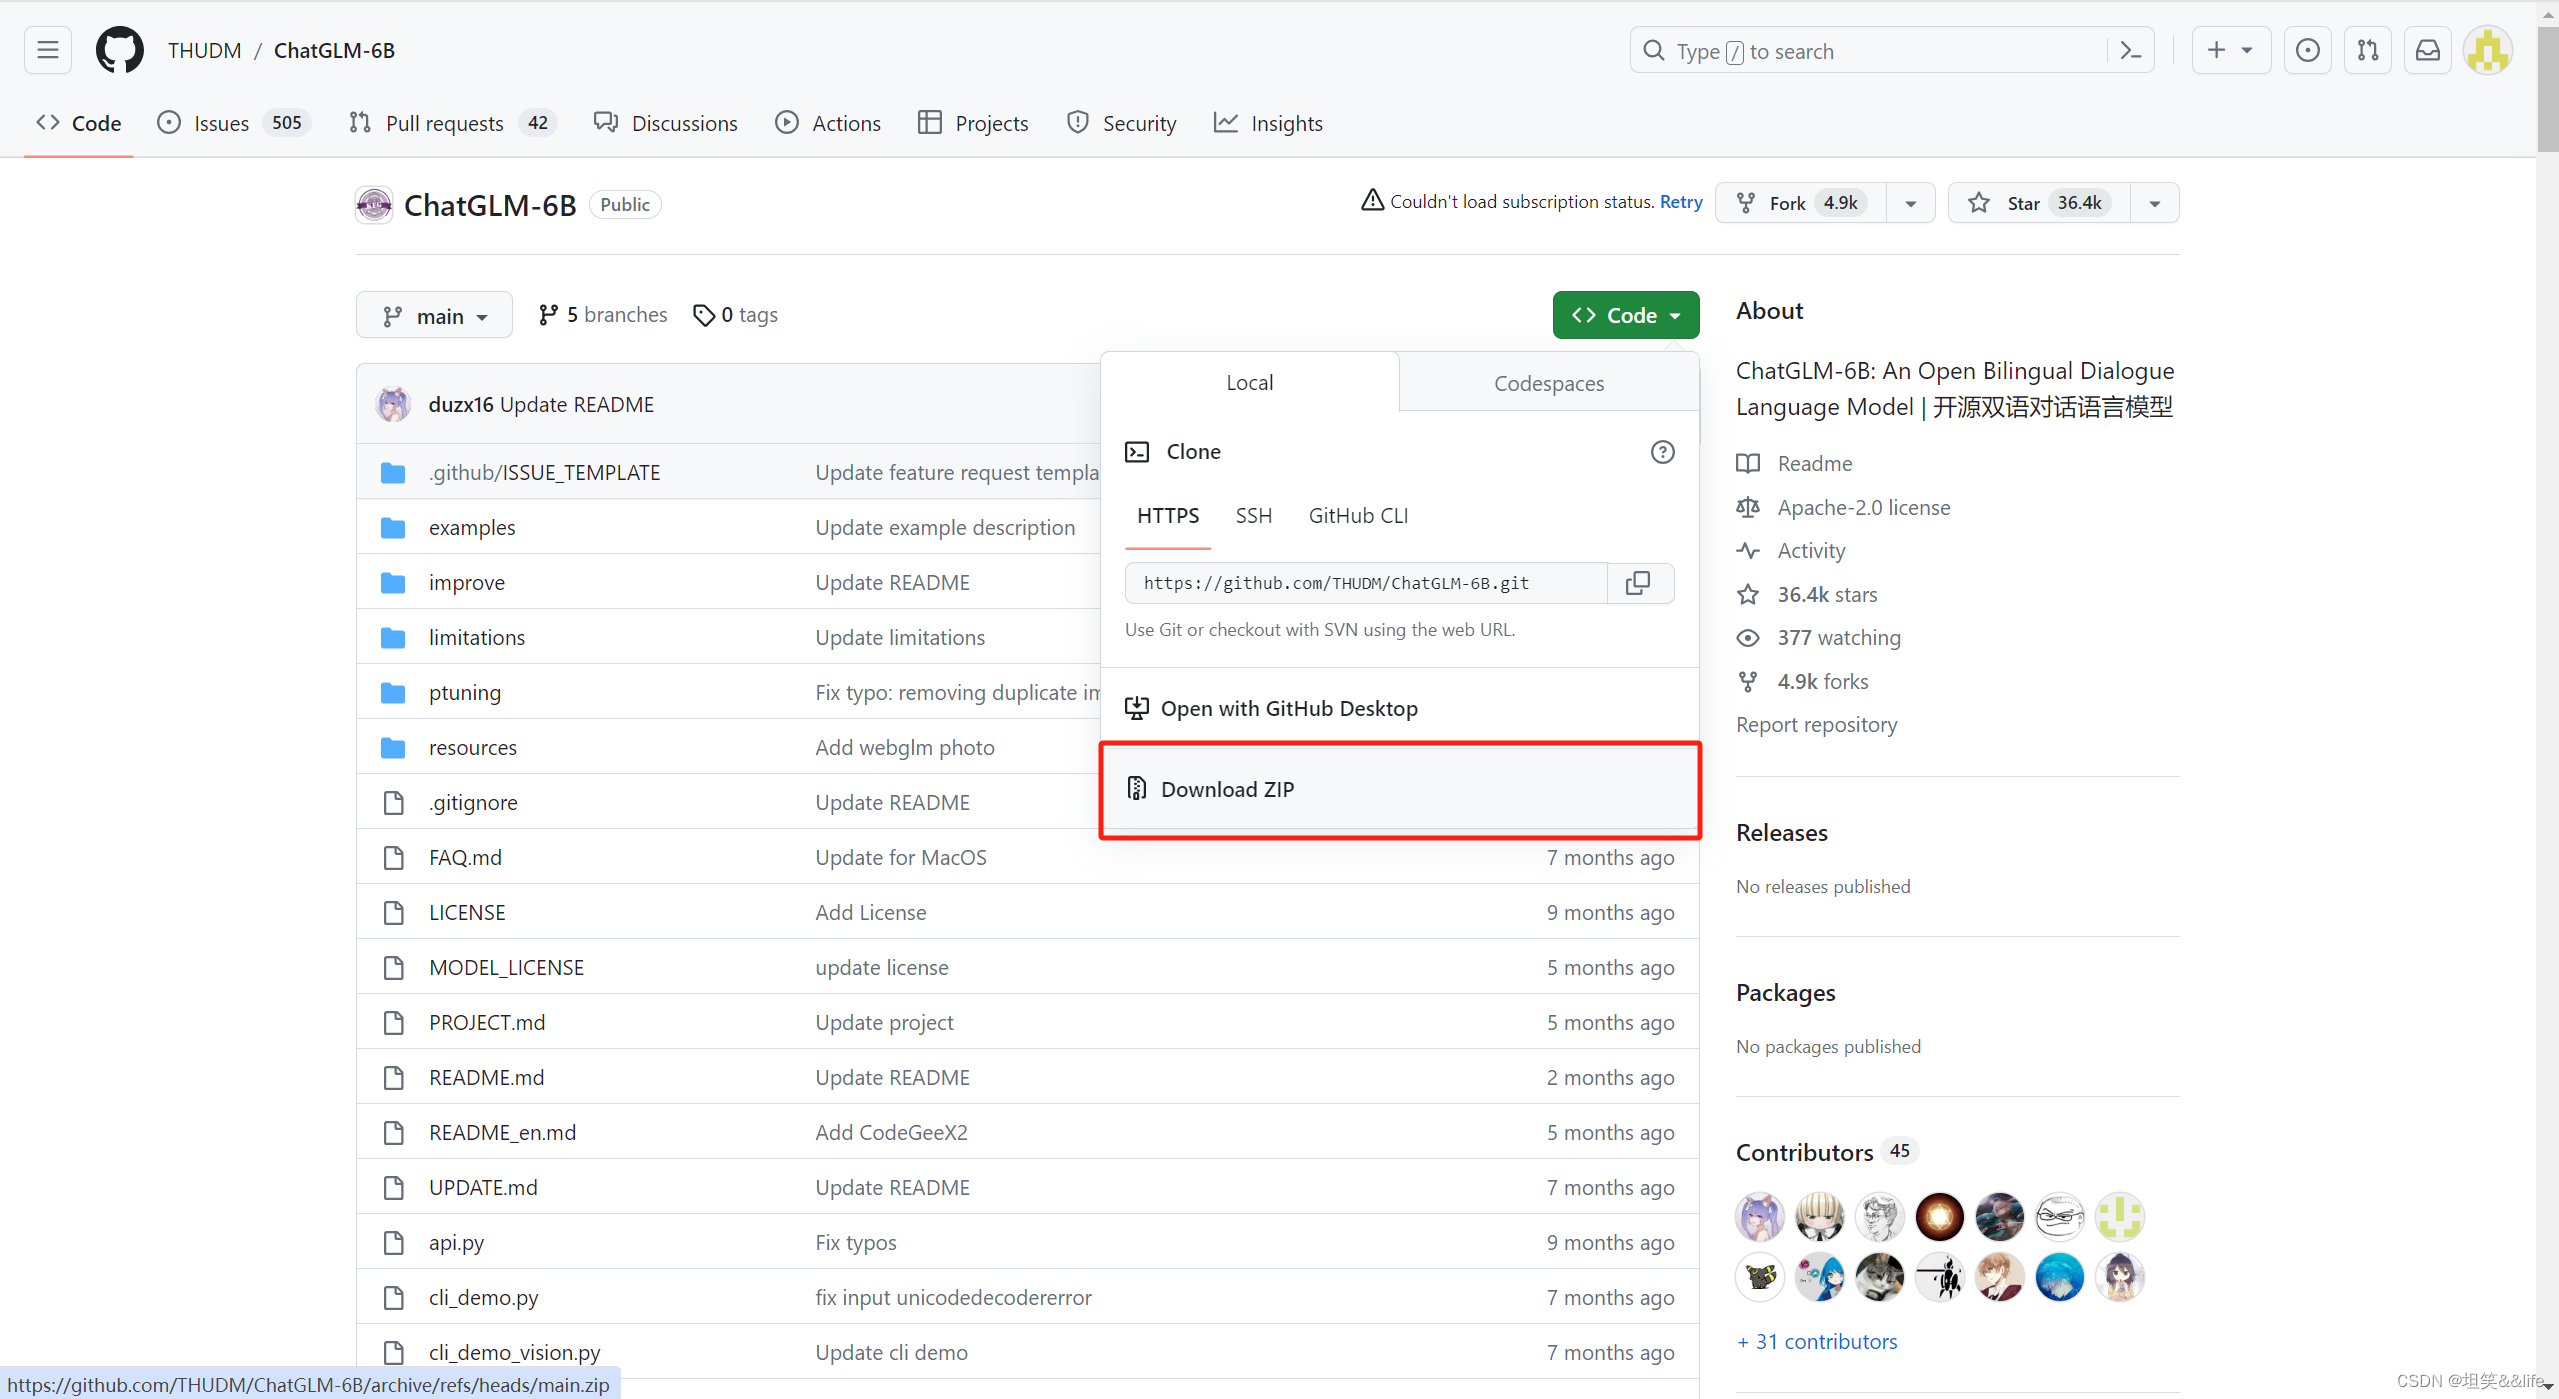
Task: Expand the Star lists dropdown arrow
Action: point(2154,203)
